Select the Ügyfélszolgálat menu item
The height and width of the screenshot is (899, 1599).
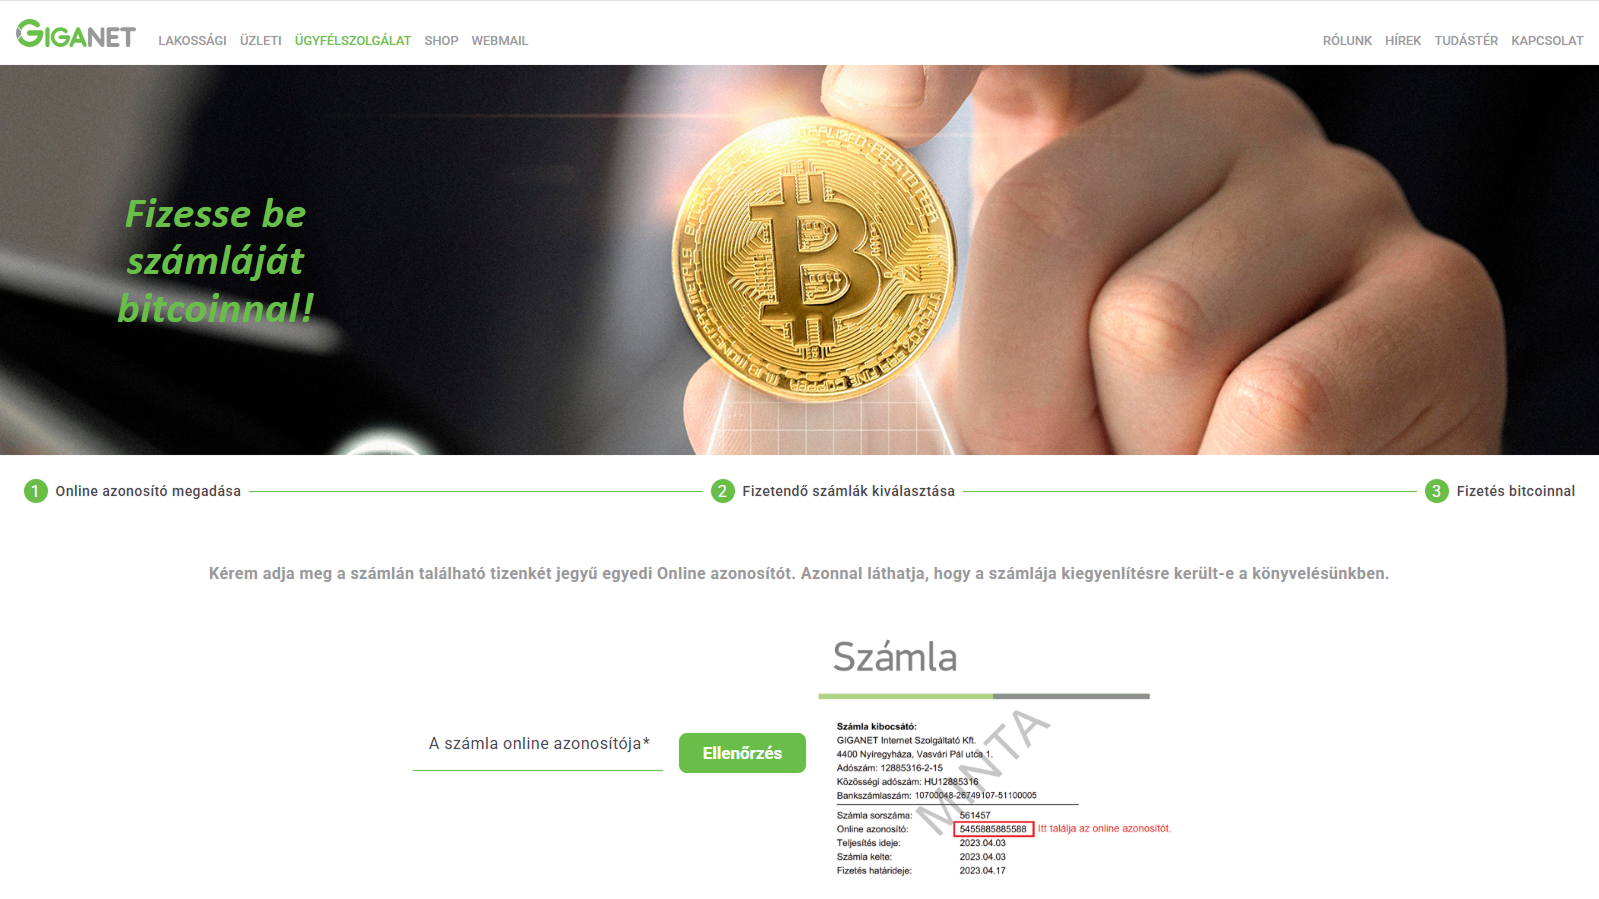[353, 41]
